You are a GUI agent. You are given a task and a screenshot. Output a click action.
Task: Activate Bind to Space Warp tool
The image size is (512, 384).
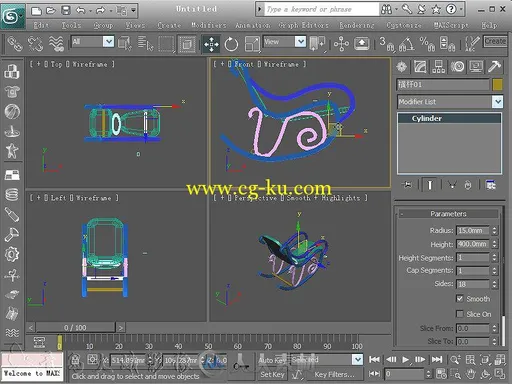pos(56,44)
